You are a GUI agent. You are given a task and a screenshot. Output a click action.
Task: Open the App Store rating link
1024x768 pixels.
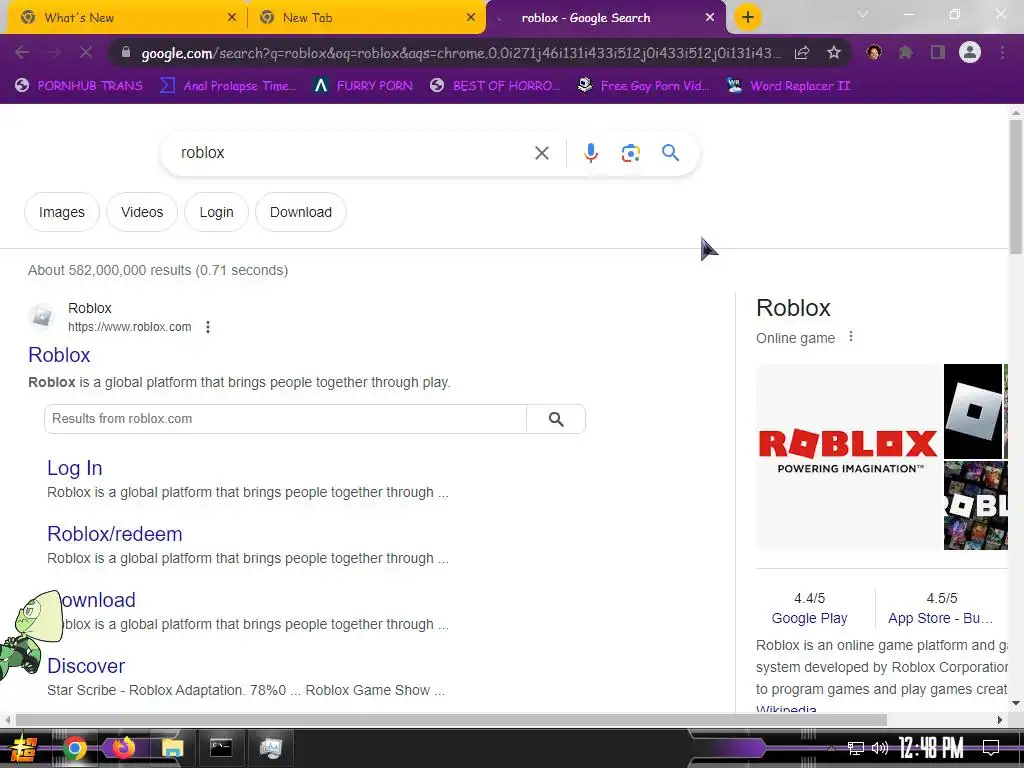pos(940,618)
